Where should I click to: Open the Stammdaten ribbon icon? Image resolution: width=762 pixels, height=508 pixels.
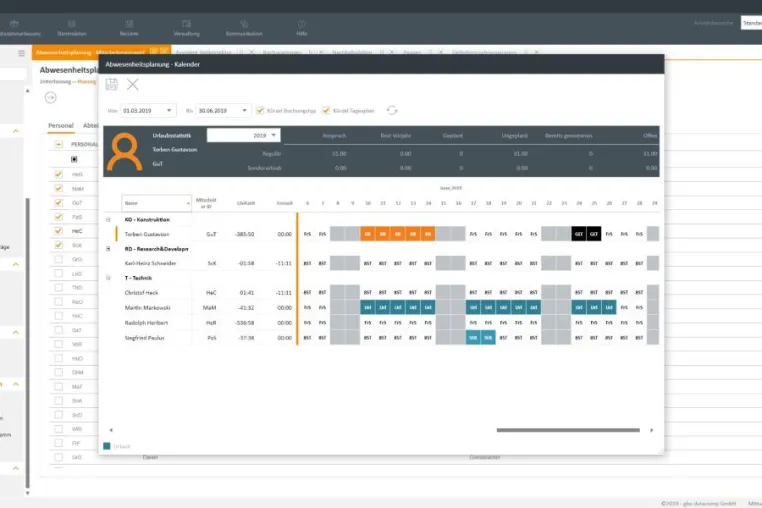pyautogui.click(x=72, y=28)
